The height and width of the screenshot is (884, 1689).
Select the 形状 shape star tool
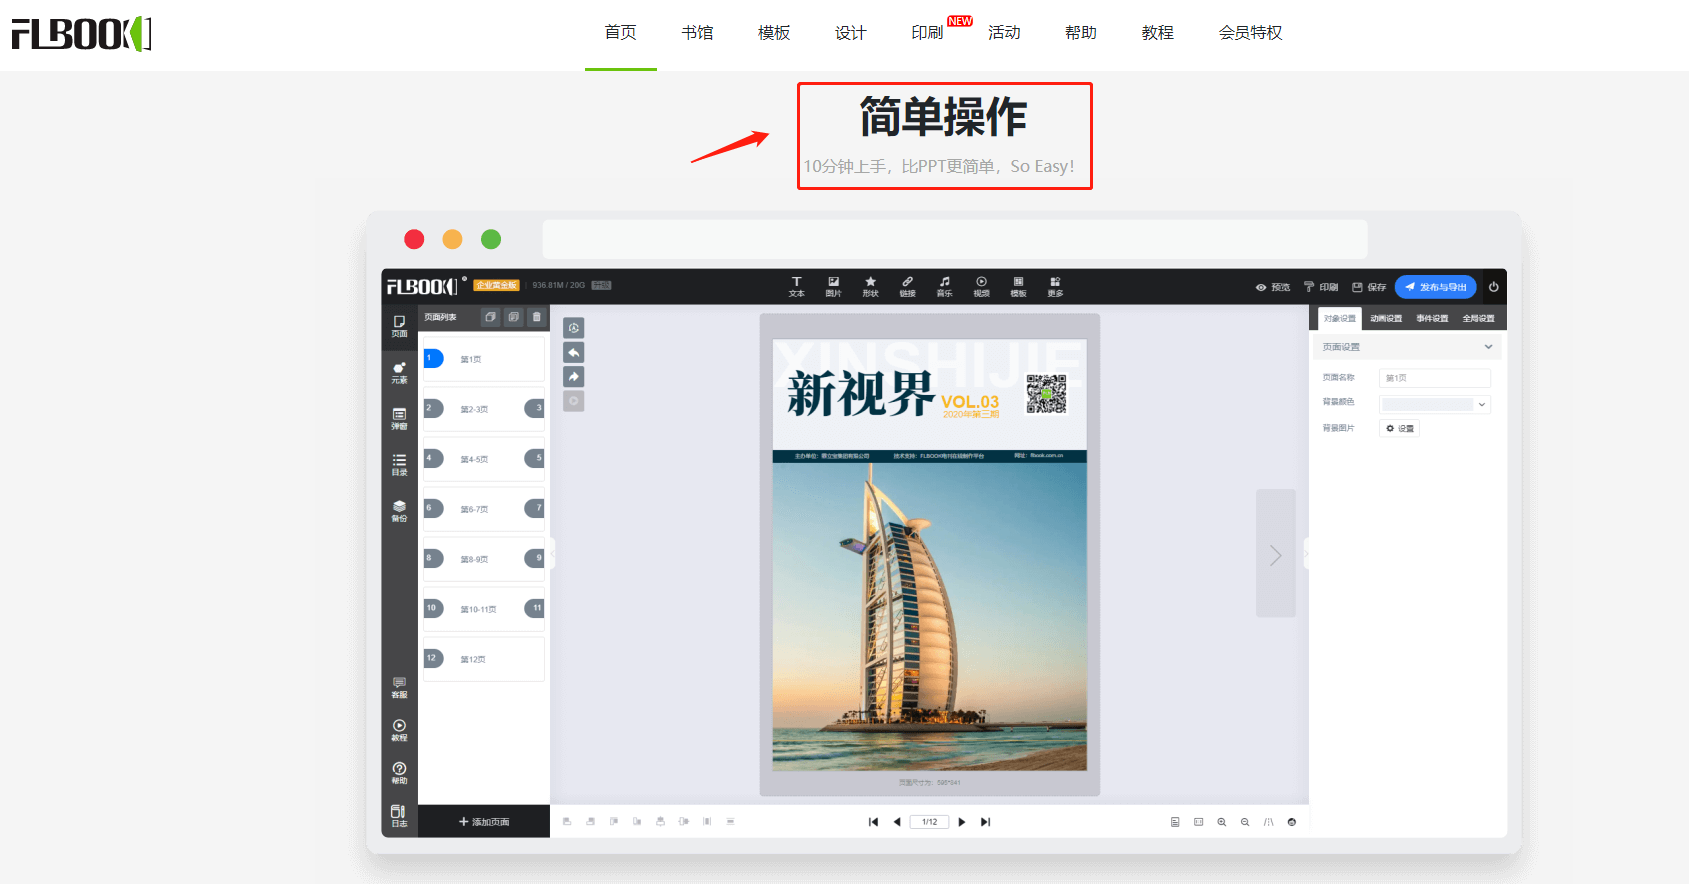(870, 287)
